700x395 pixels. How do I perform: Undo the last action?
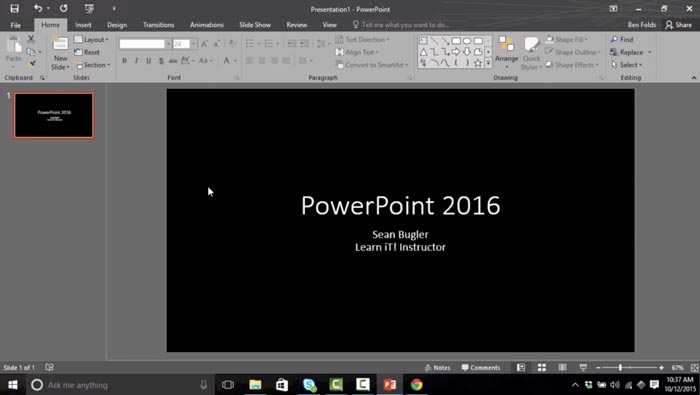[x=38, y=8]
